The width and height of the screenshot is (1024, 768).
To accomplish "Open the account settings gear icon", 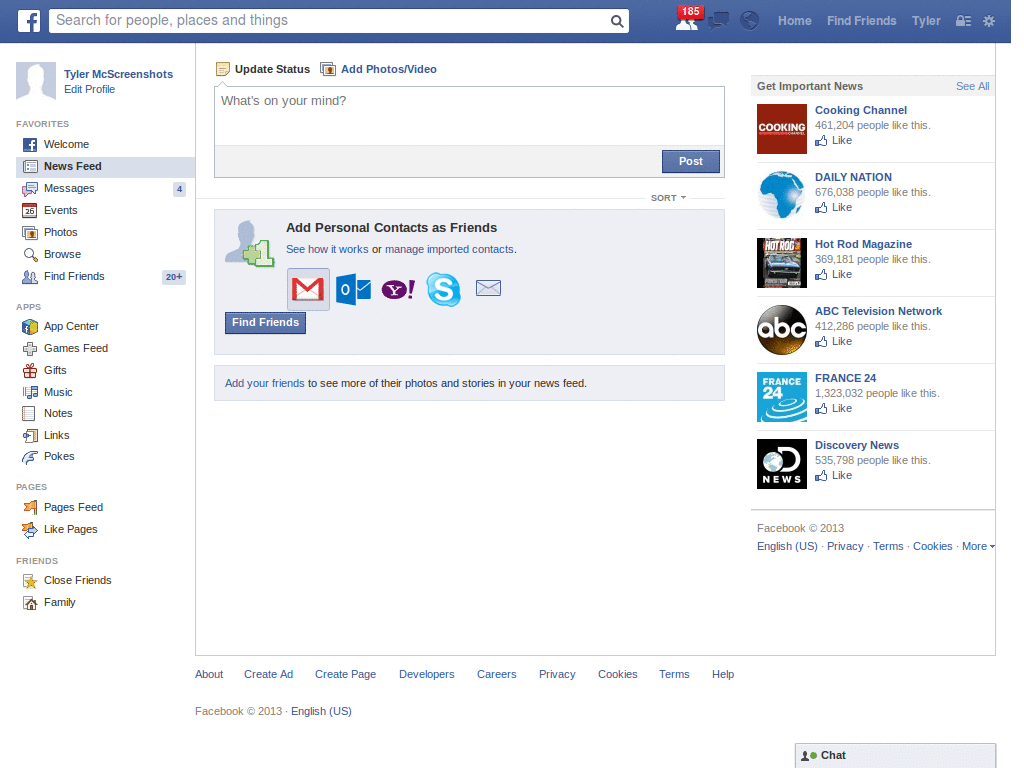I will pyautogui.click(x=989, y=21).
